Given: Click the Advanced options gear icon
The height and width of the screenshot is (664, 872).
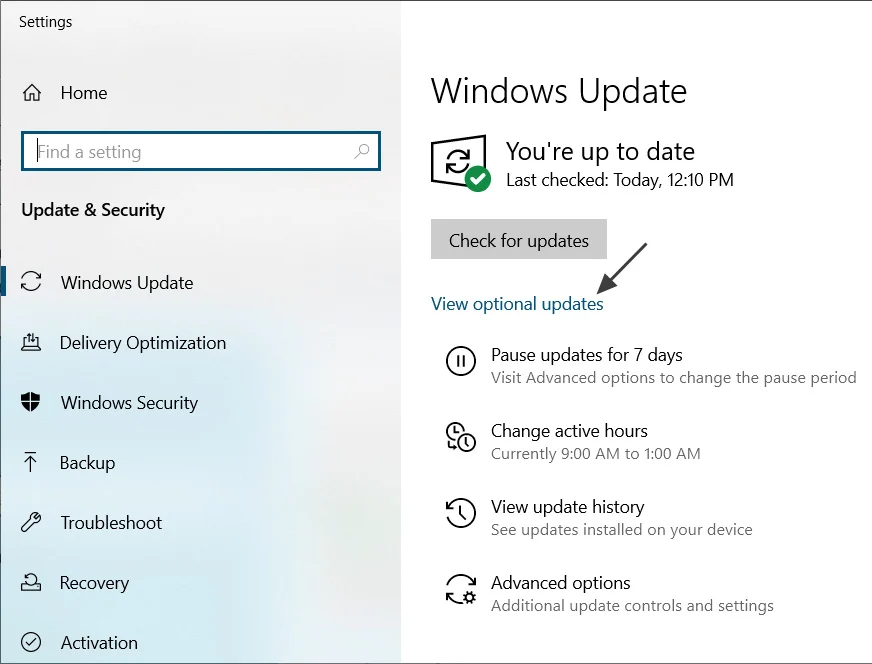Looking at the screenshot, I should click(x=460, y=589).
